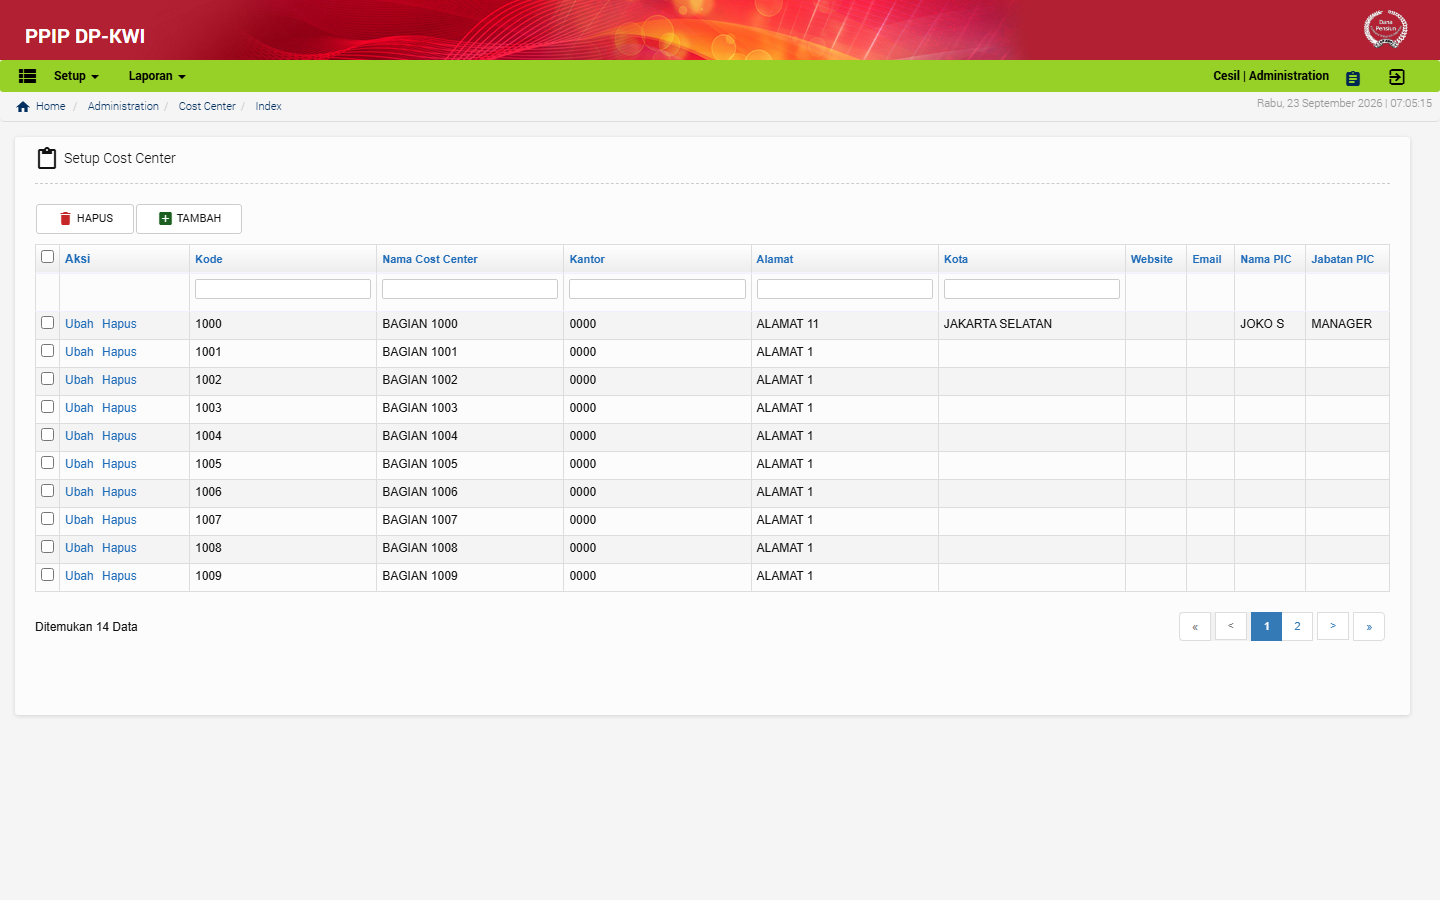Click the Dana Pensiun logo at top right

tap(1386, 29)
